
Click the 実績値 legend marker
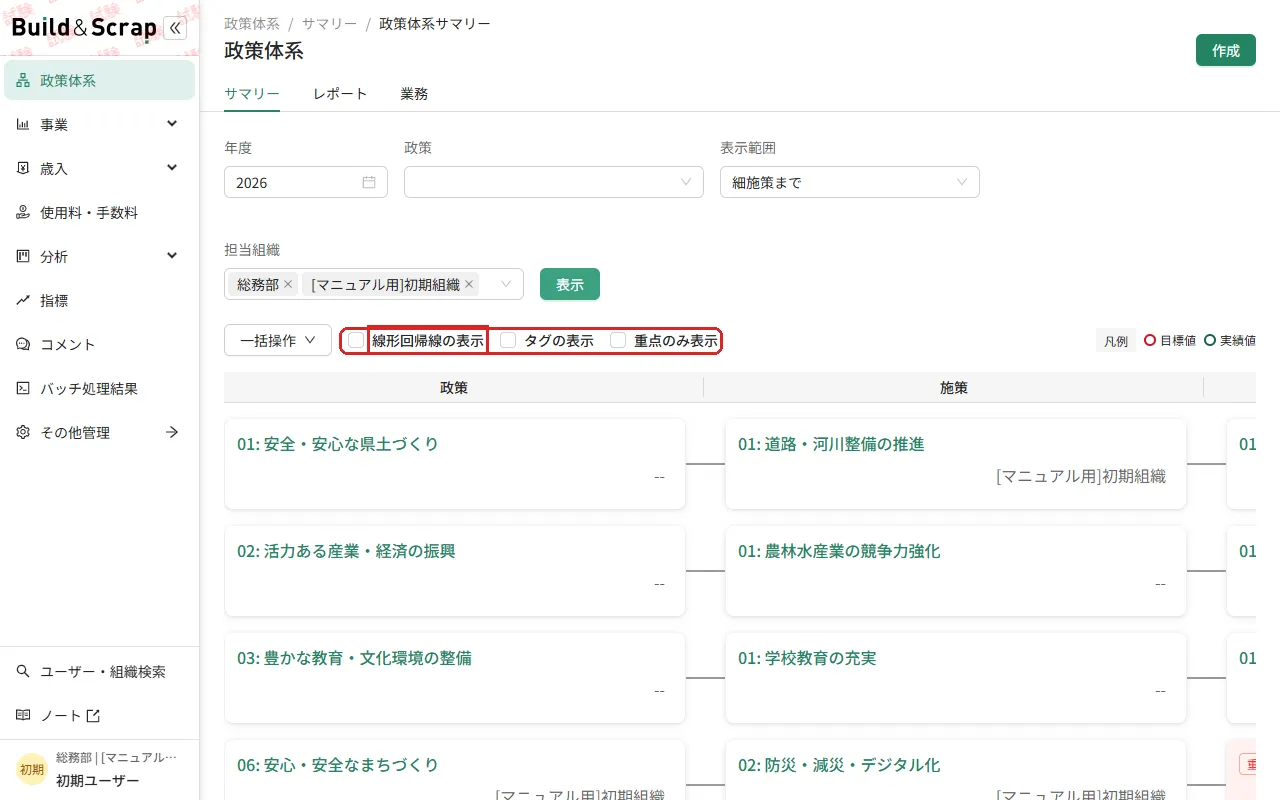[x=1210, y=341]
